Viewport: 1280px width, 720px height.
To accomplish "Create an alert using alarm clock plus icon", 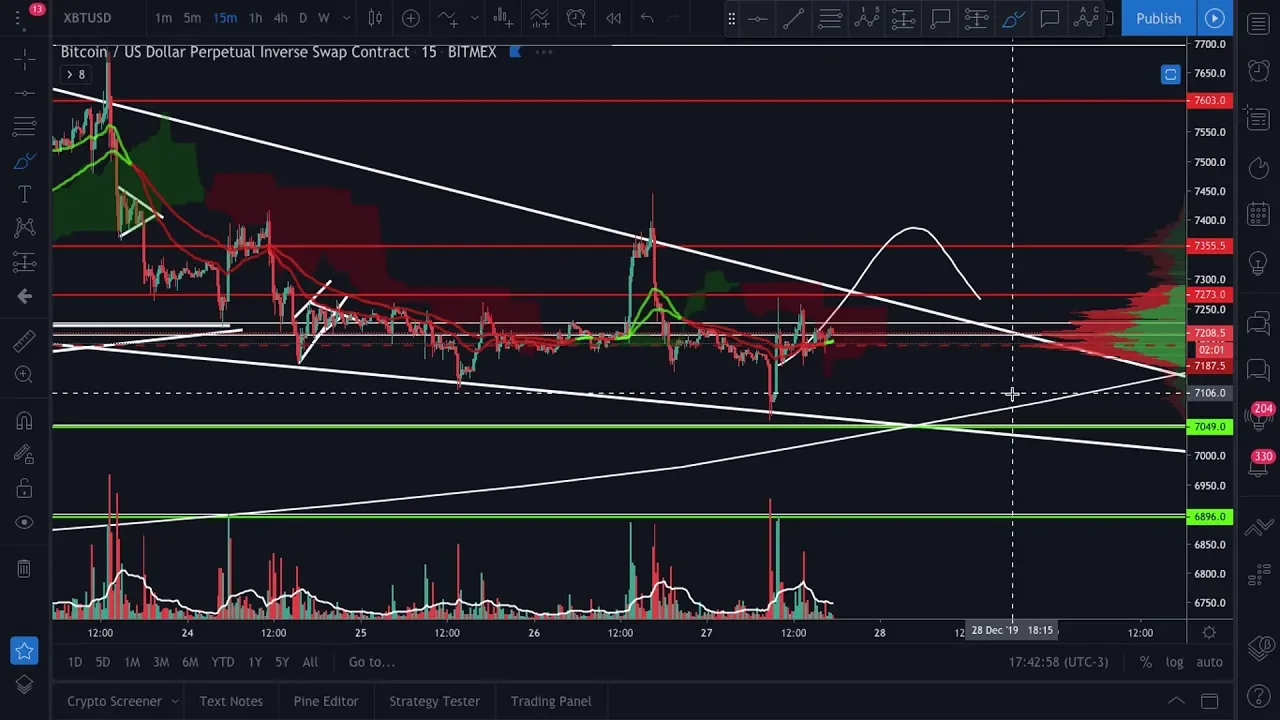I will click(576, 18).
